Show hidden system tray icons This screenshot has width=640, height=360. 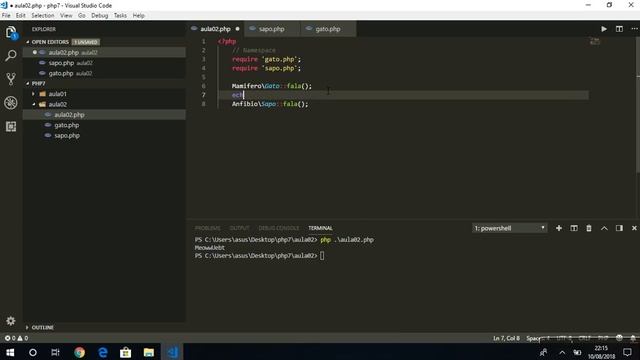[x=562, y=352]
